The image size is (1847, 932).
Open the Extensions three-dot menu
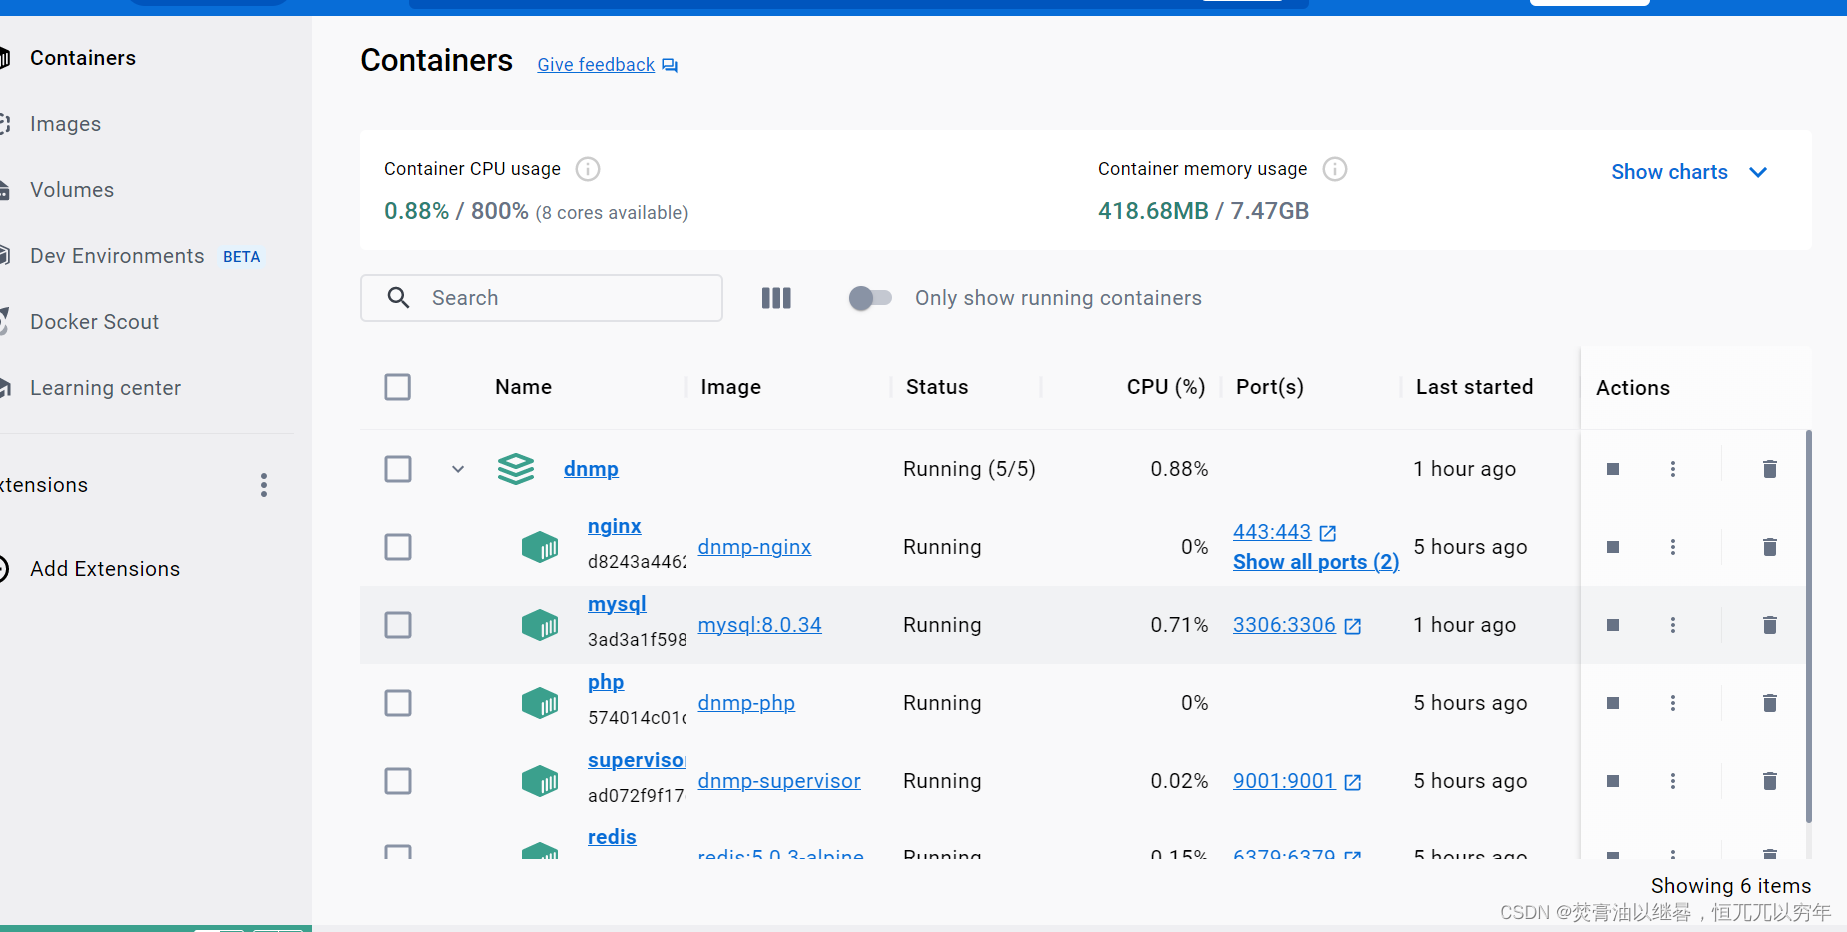point(264,485)
